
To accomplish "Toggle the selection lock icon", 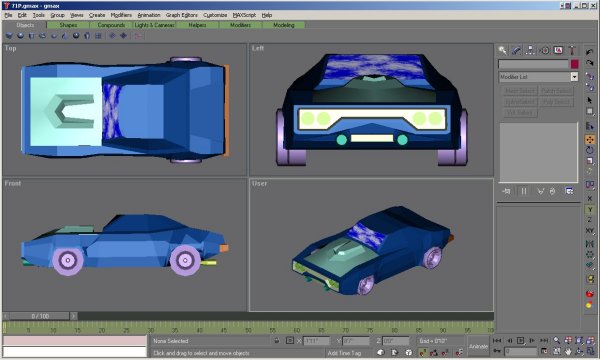I will [277, 340].
